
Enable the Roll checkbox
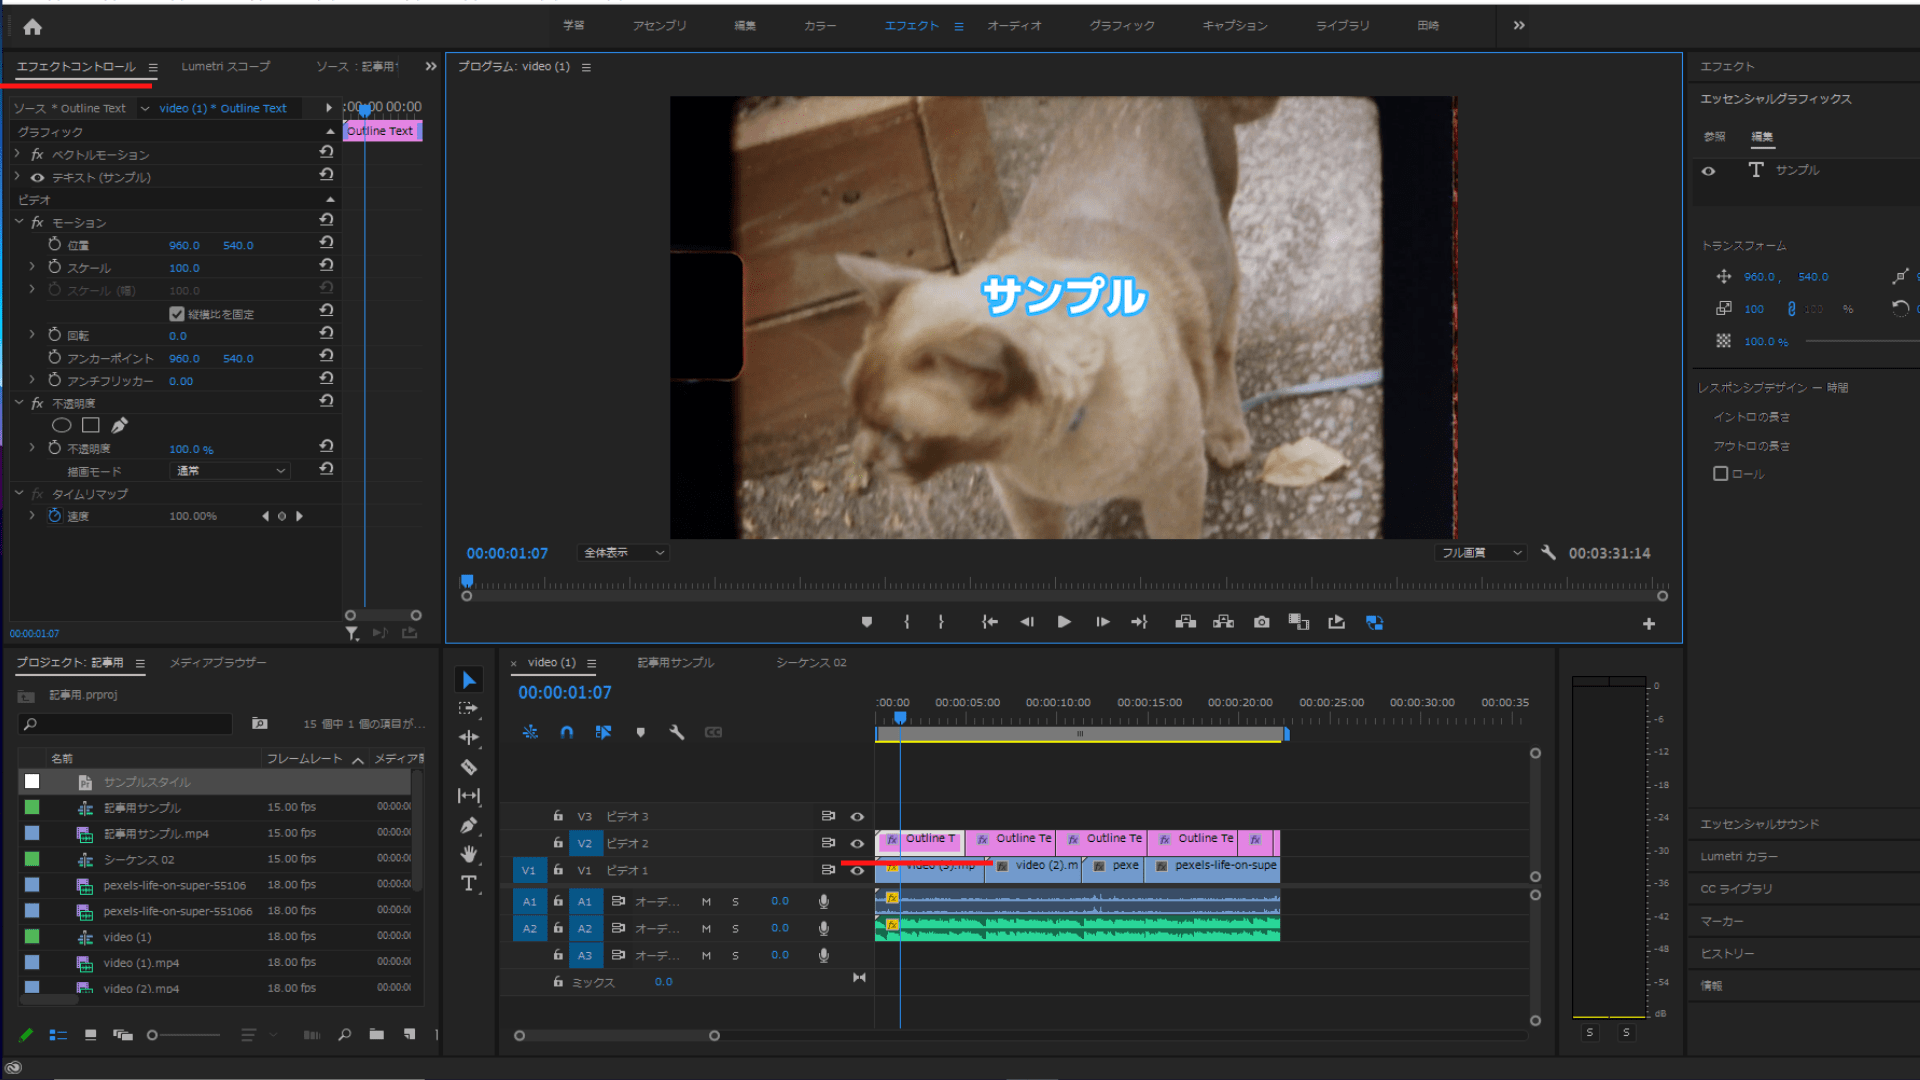click(1720, 474)
